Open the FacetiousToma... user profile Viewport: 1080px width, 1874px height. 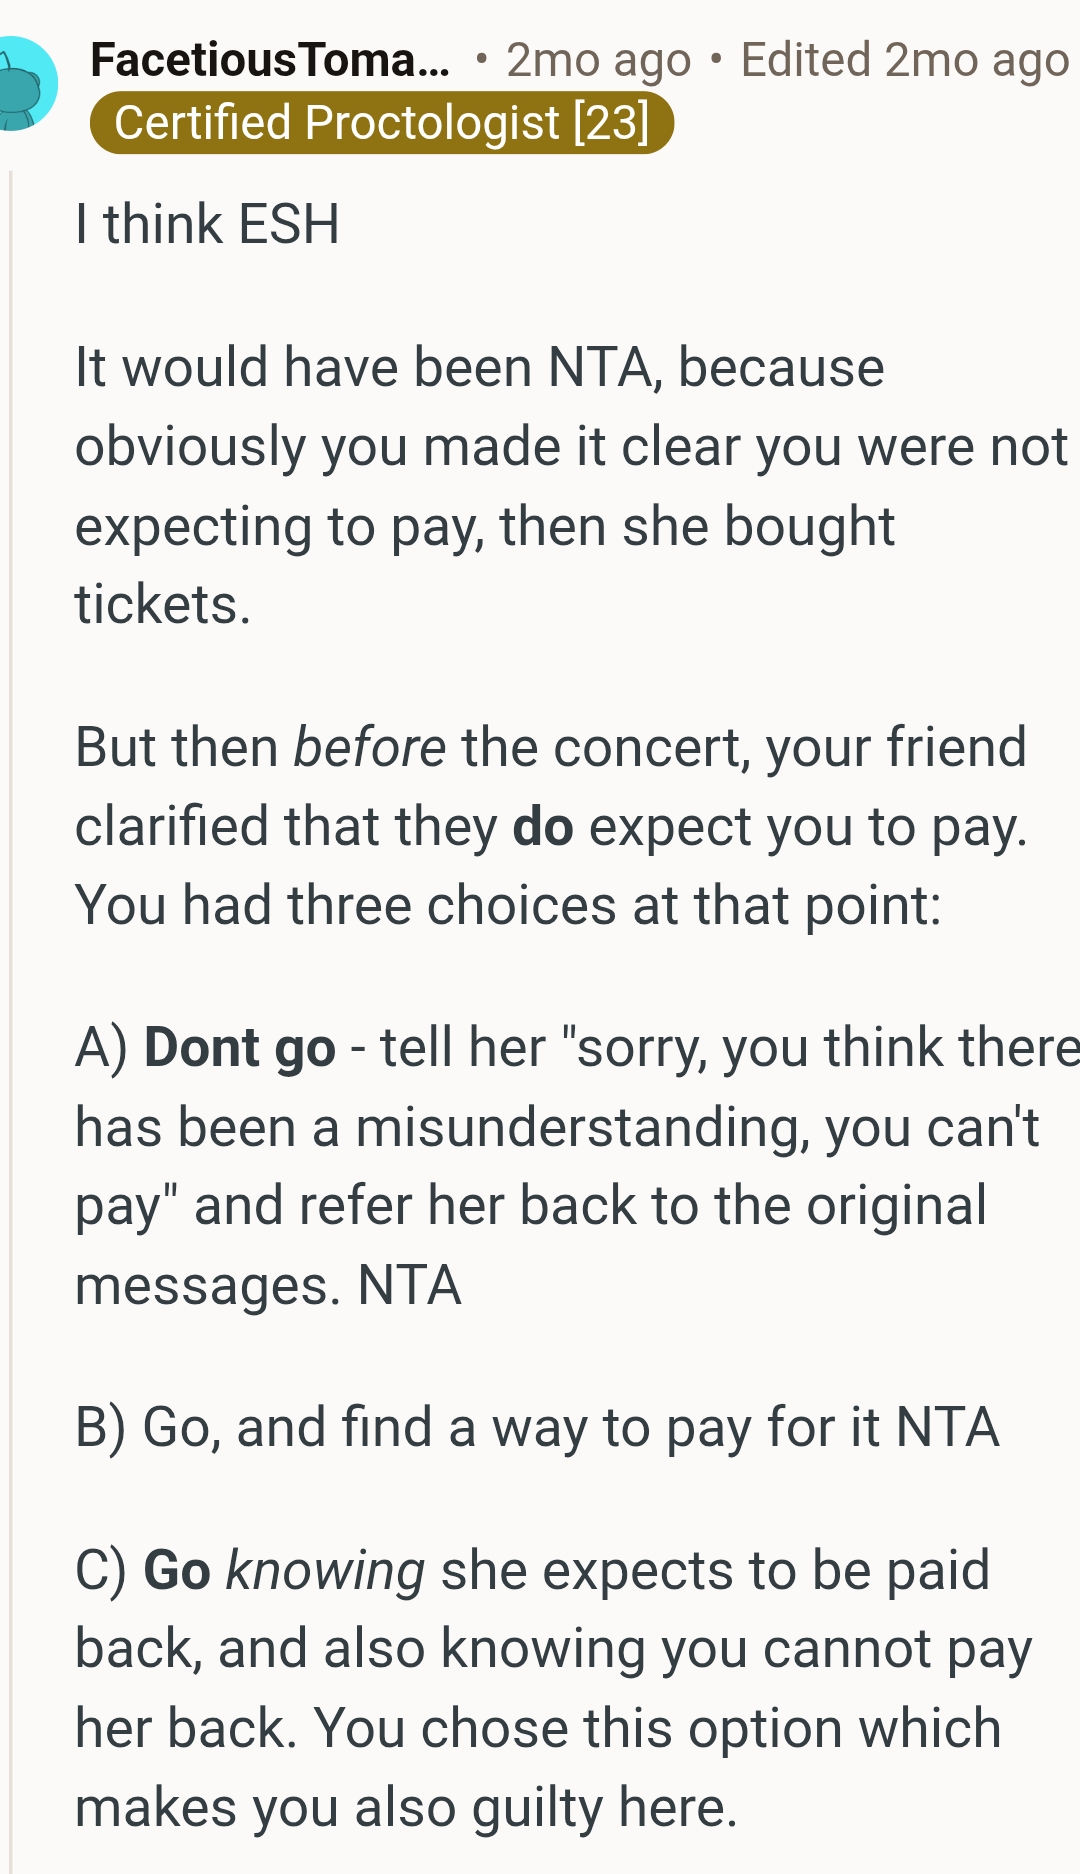270,60
